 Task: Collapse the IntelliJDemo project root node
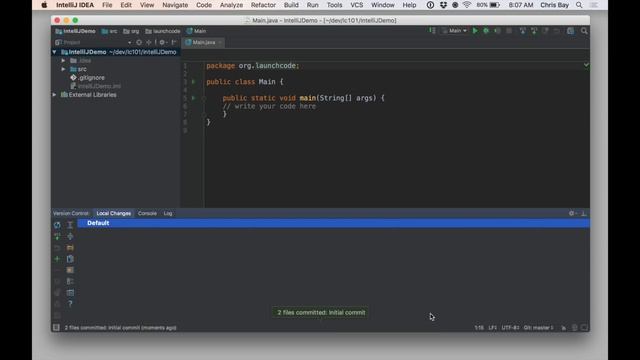pyautogui.click(x=54, y=52)
